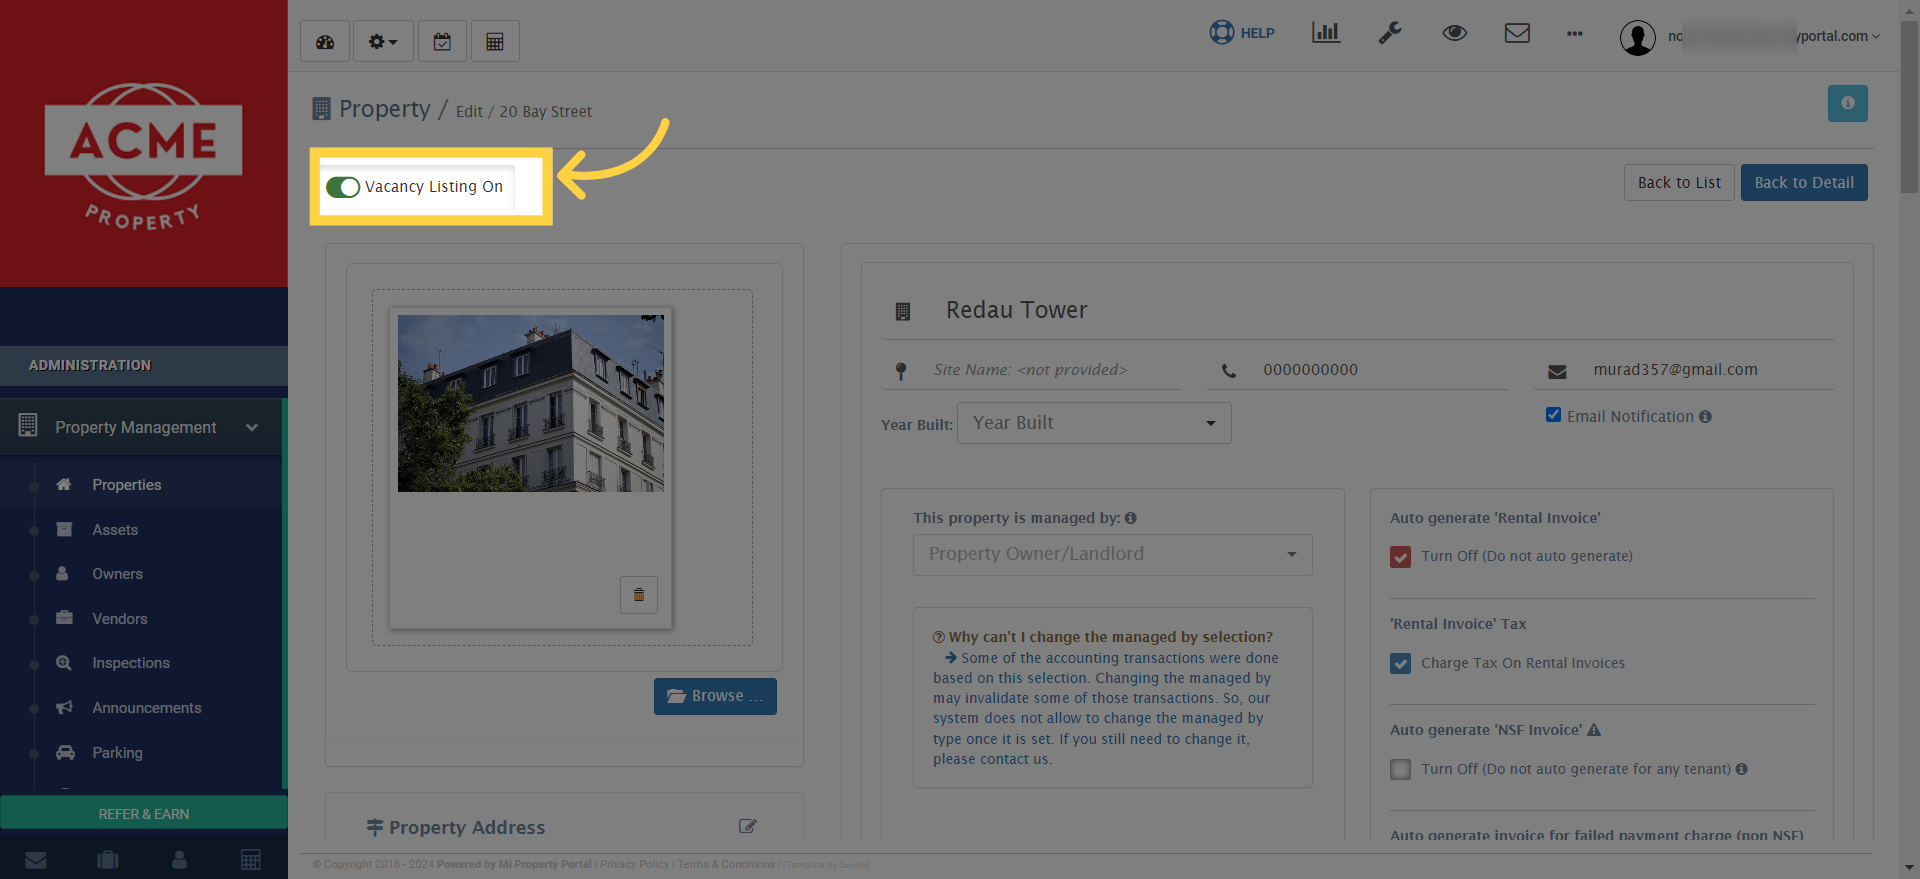Open the Year Built dropdown
Image resolution: width=1920 pixels, height=879 pixels.
[x=1094, y=423]
